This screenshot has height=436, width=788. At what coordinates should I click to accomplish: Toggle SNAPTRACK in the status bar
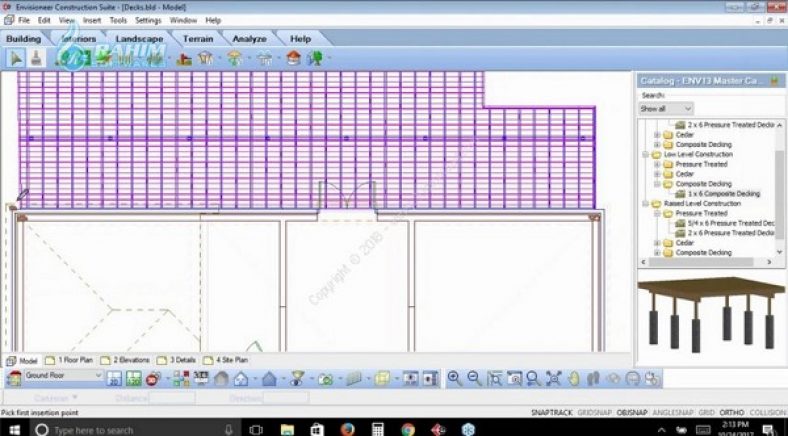(551, 412)
